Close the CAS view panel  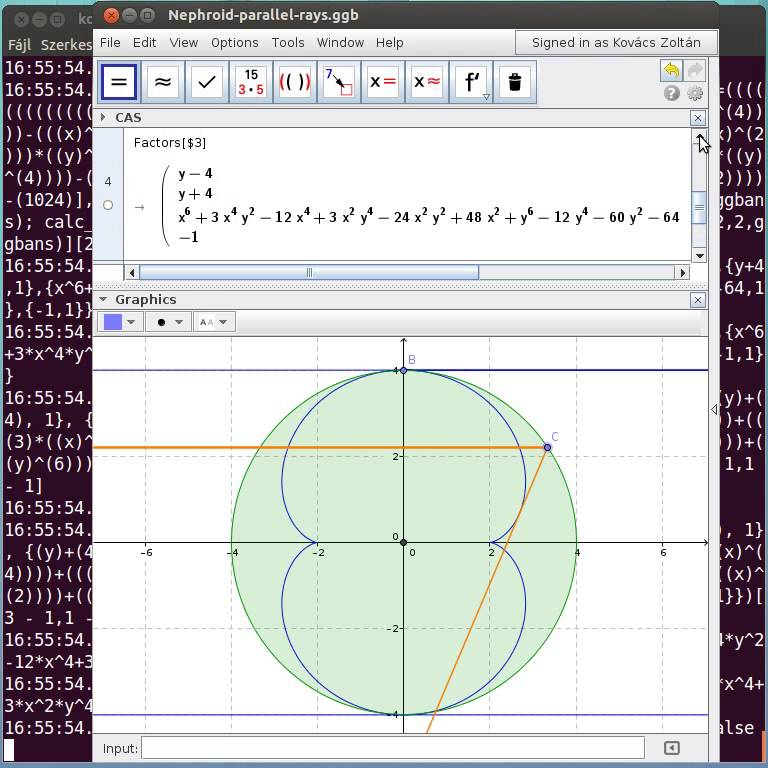698,118
